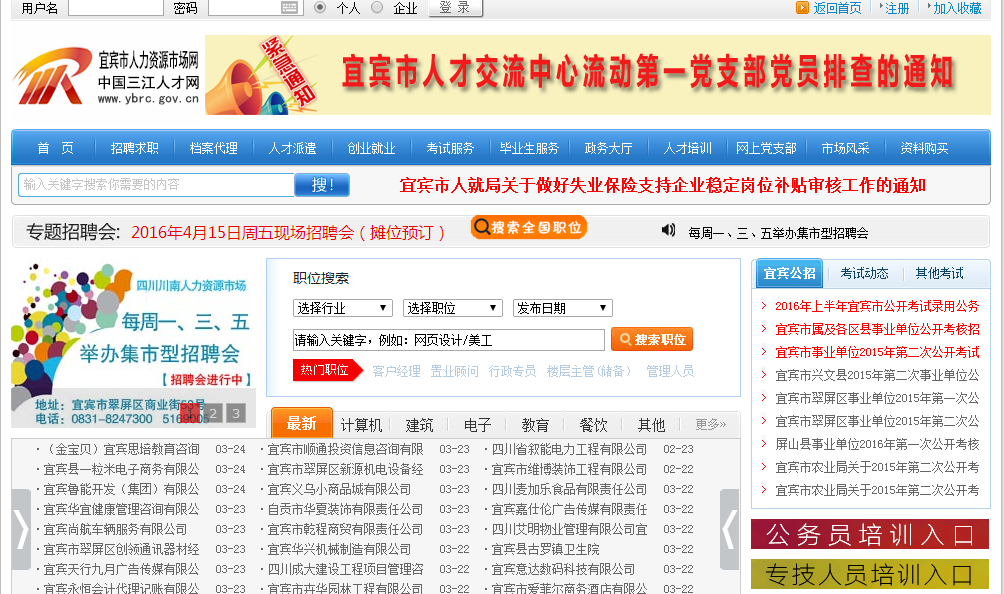The height and width of the screenshot is (594, 1004).
Task: Click the left carousel arrow on job list
Action: click(22, 529)
